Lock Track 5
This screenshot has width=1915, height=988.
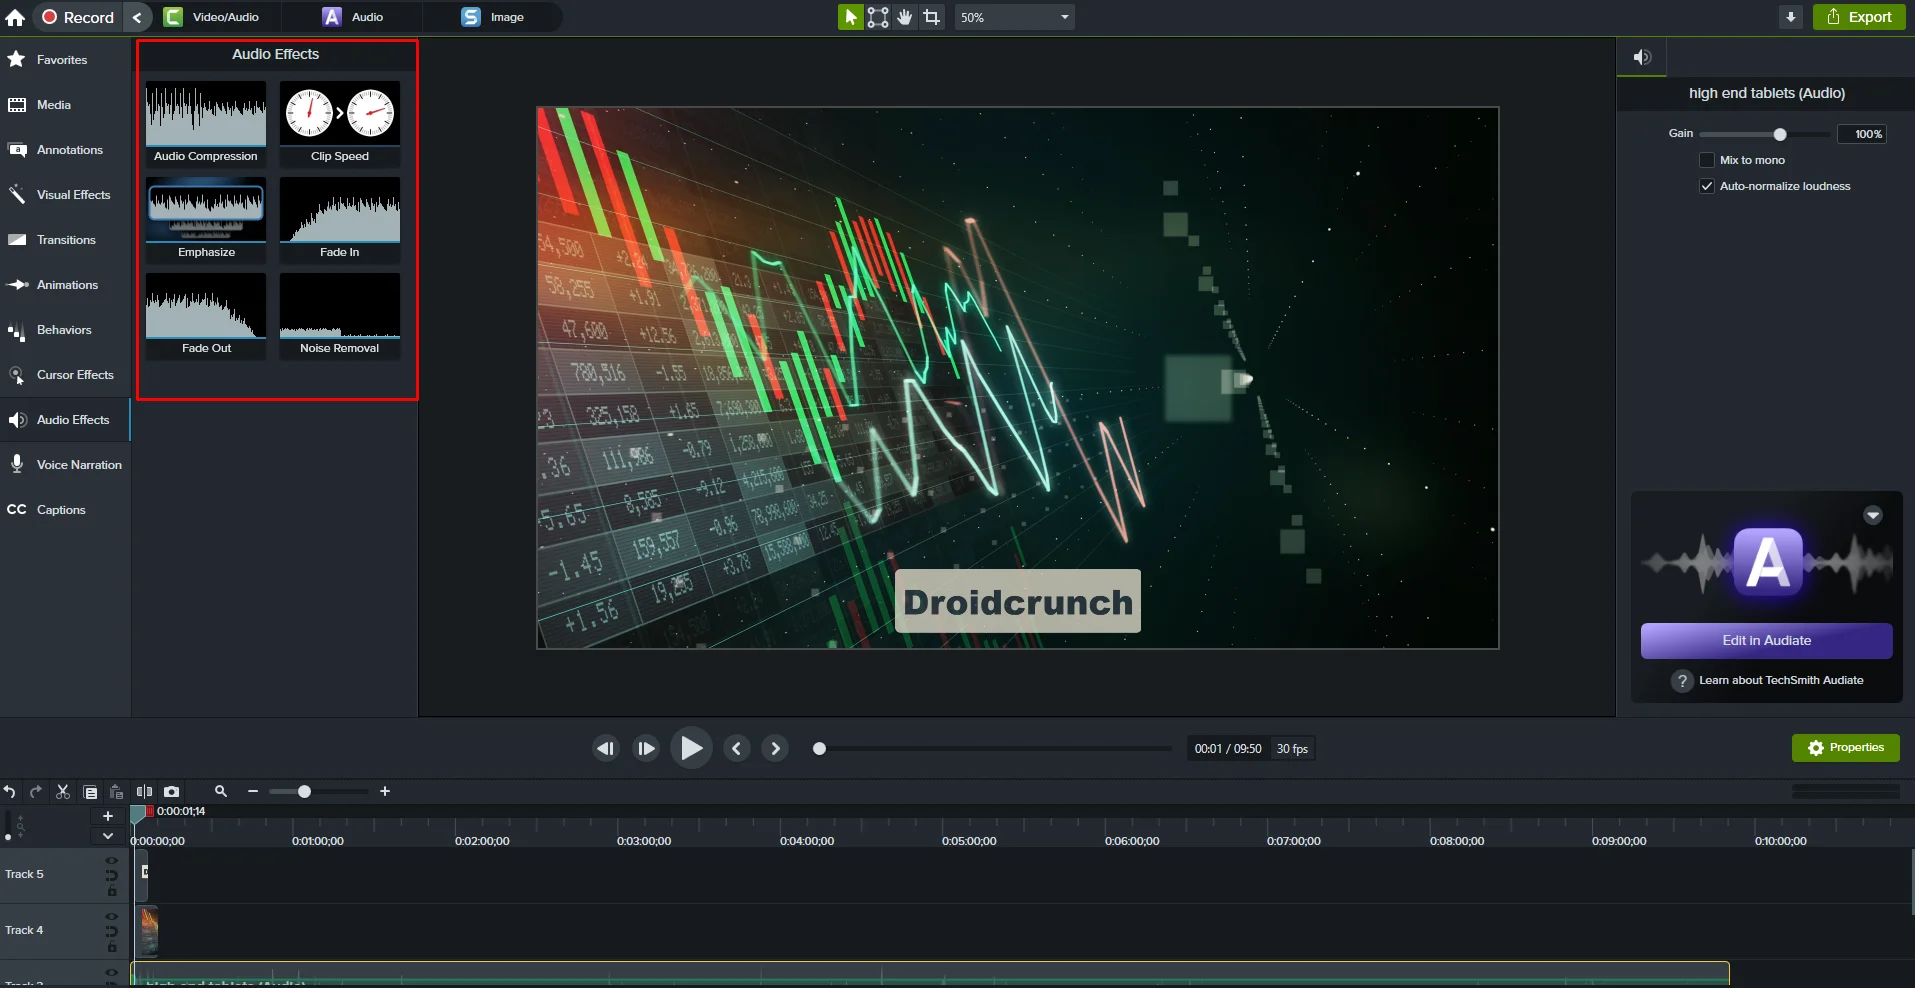click(x=112, y=892)
